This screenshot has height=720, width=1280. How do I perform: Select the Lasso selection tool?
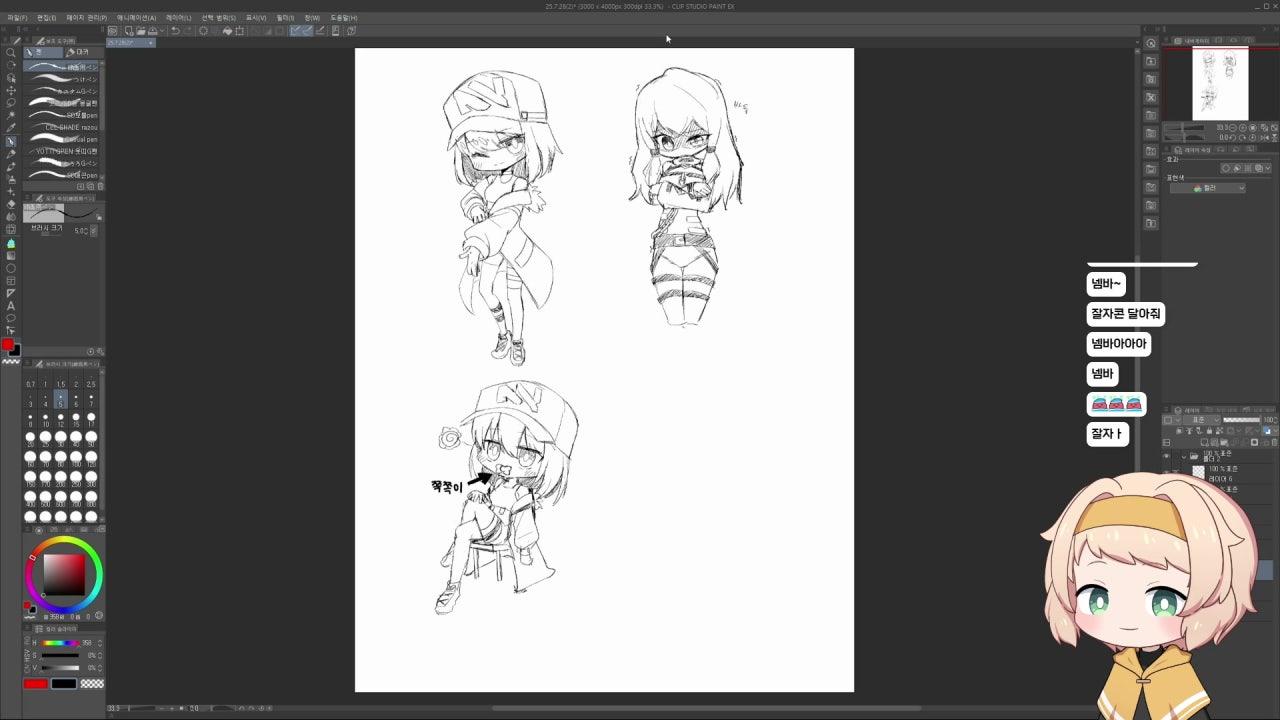11,103
